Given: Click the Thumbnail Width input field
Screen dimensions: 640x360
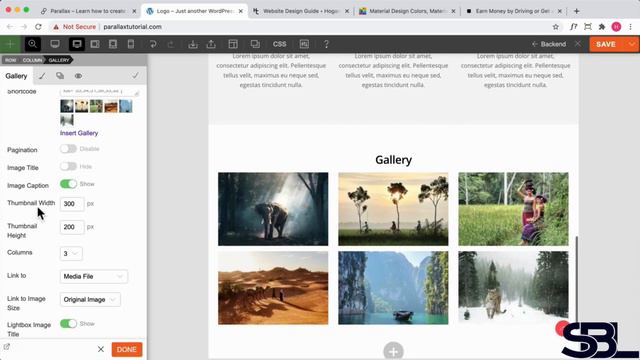Looking at the screenshot, I should [x=72, y=204].
